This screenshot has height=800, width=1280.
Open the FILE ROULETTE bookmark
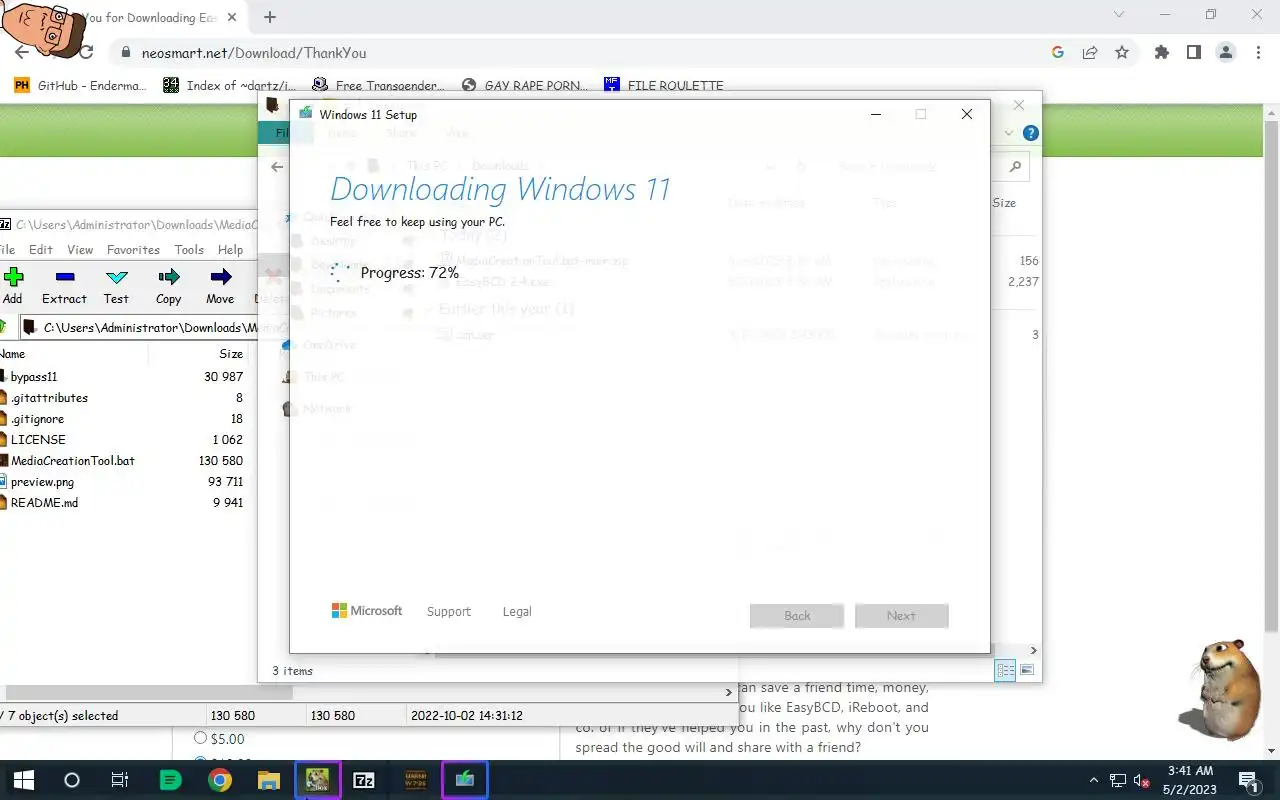pyautogui.click(x=663, y=86)
